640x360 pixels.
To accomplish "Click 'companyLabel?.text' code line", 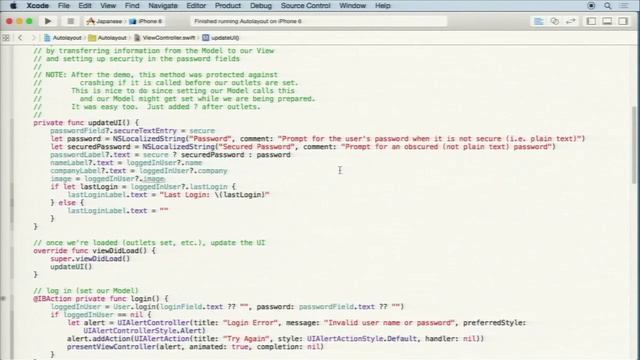I will point(139,171).
